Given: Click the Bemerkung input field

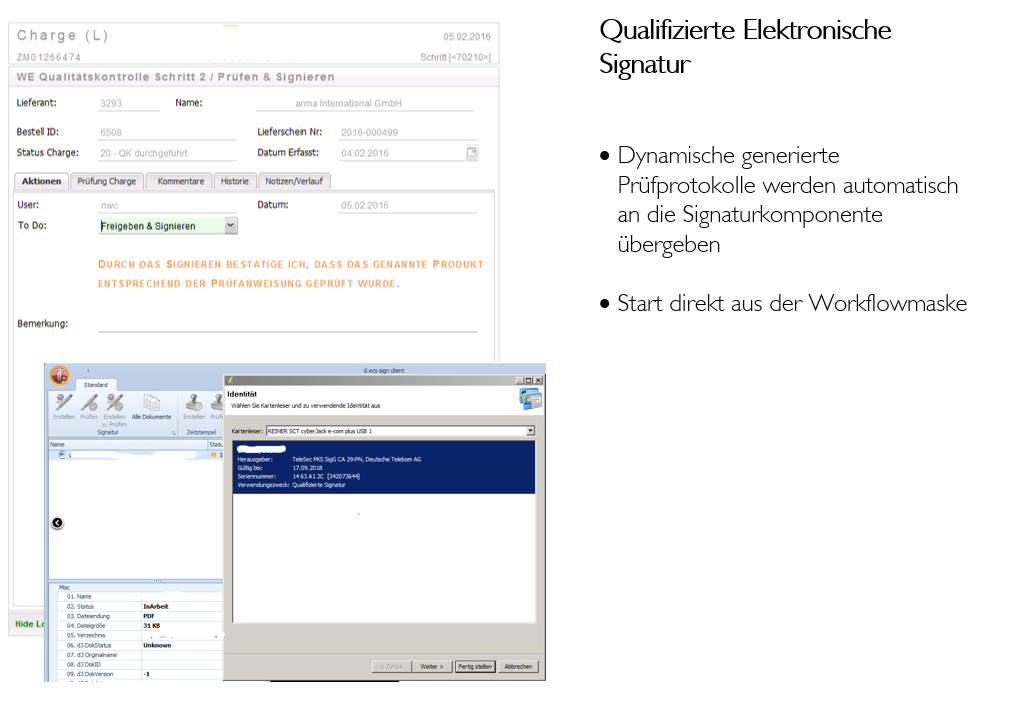Looking at the screenshot, I should 288,323.
